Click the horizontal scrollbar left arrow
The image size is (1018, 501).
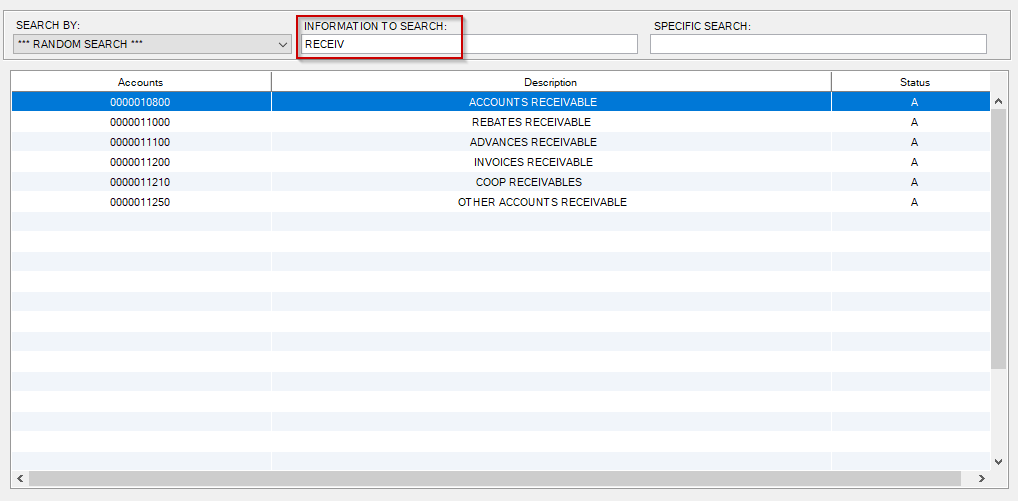(21, 478)
